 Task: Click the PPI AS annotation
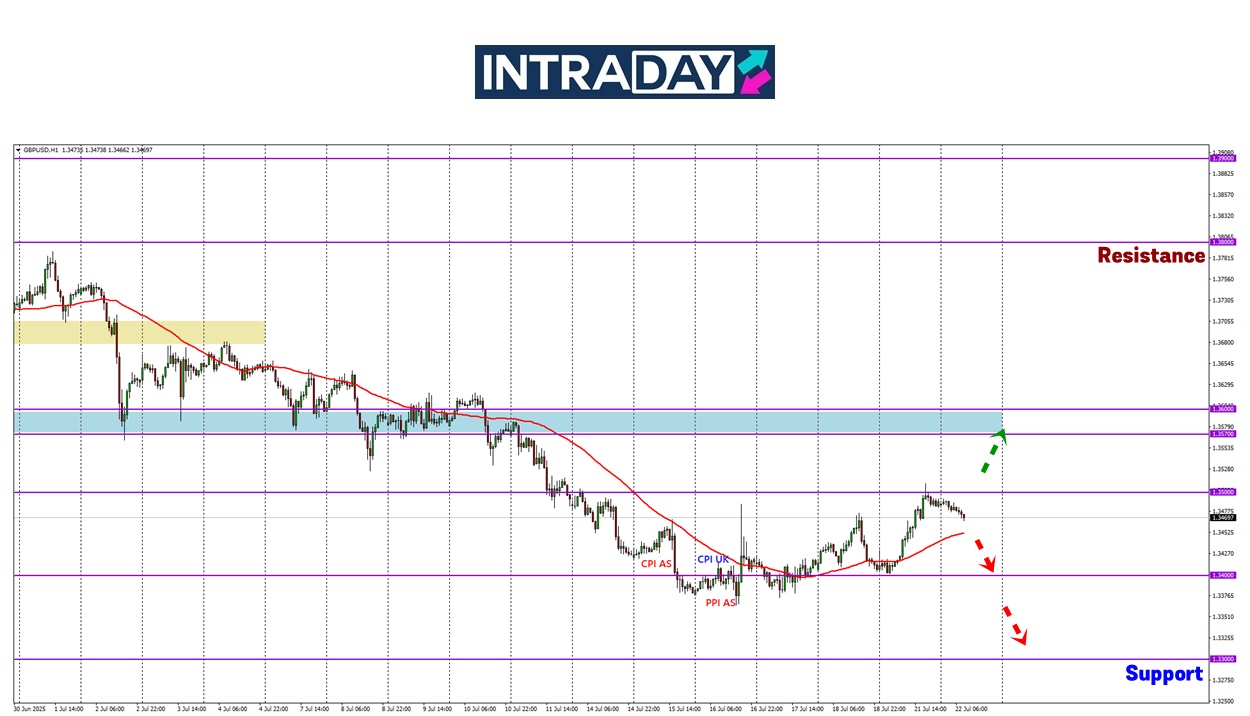tap(720, 603)
